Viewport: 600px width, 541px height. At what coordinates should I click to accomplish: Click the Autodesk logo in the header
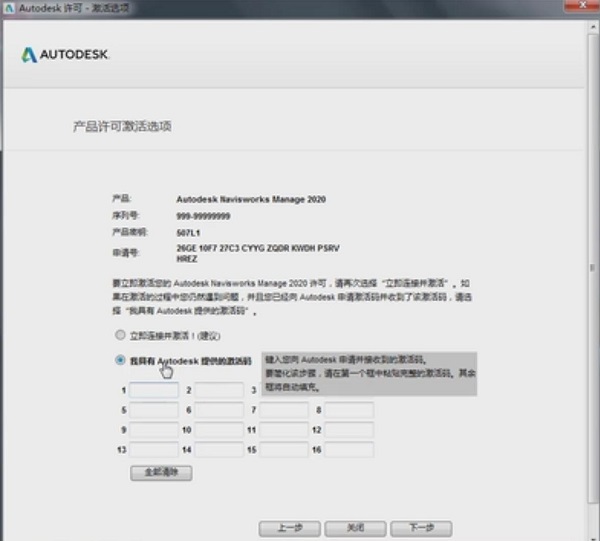pyautogui.click(x=65, y=55)
